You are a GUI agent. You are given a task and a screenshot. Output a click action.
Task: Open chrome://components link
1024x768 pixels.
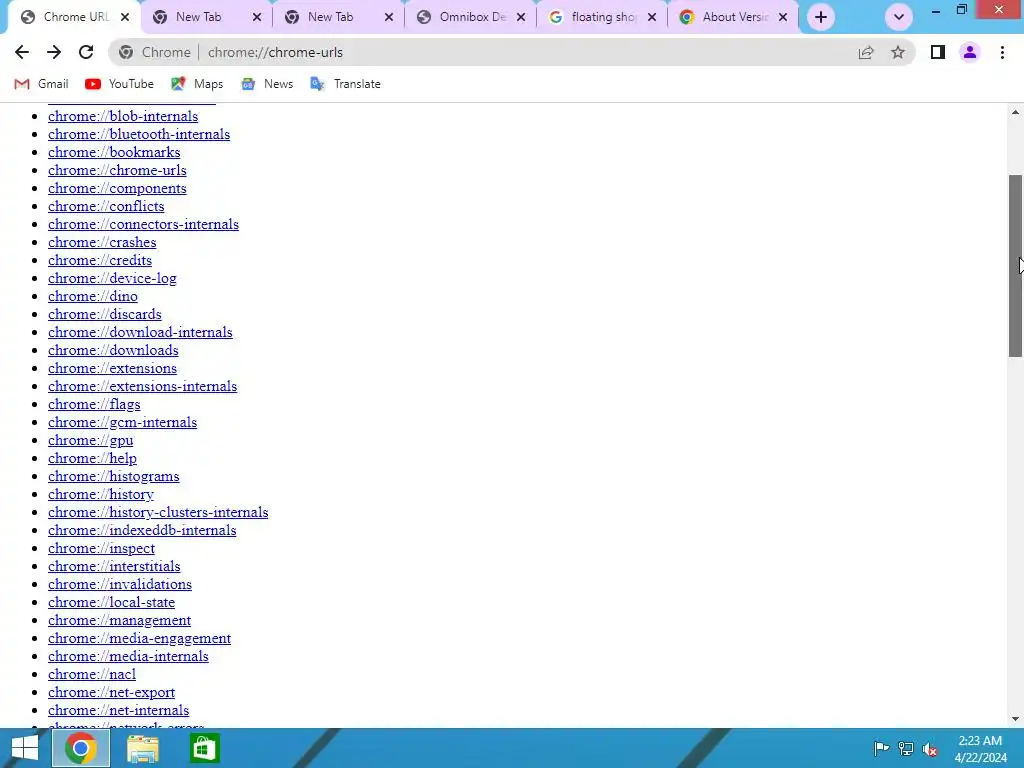(117, 188)
